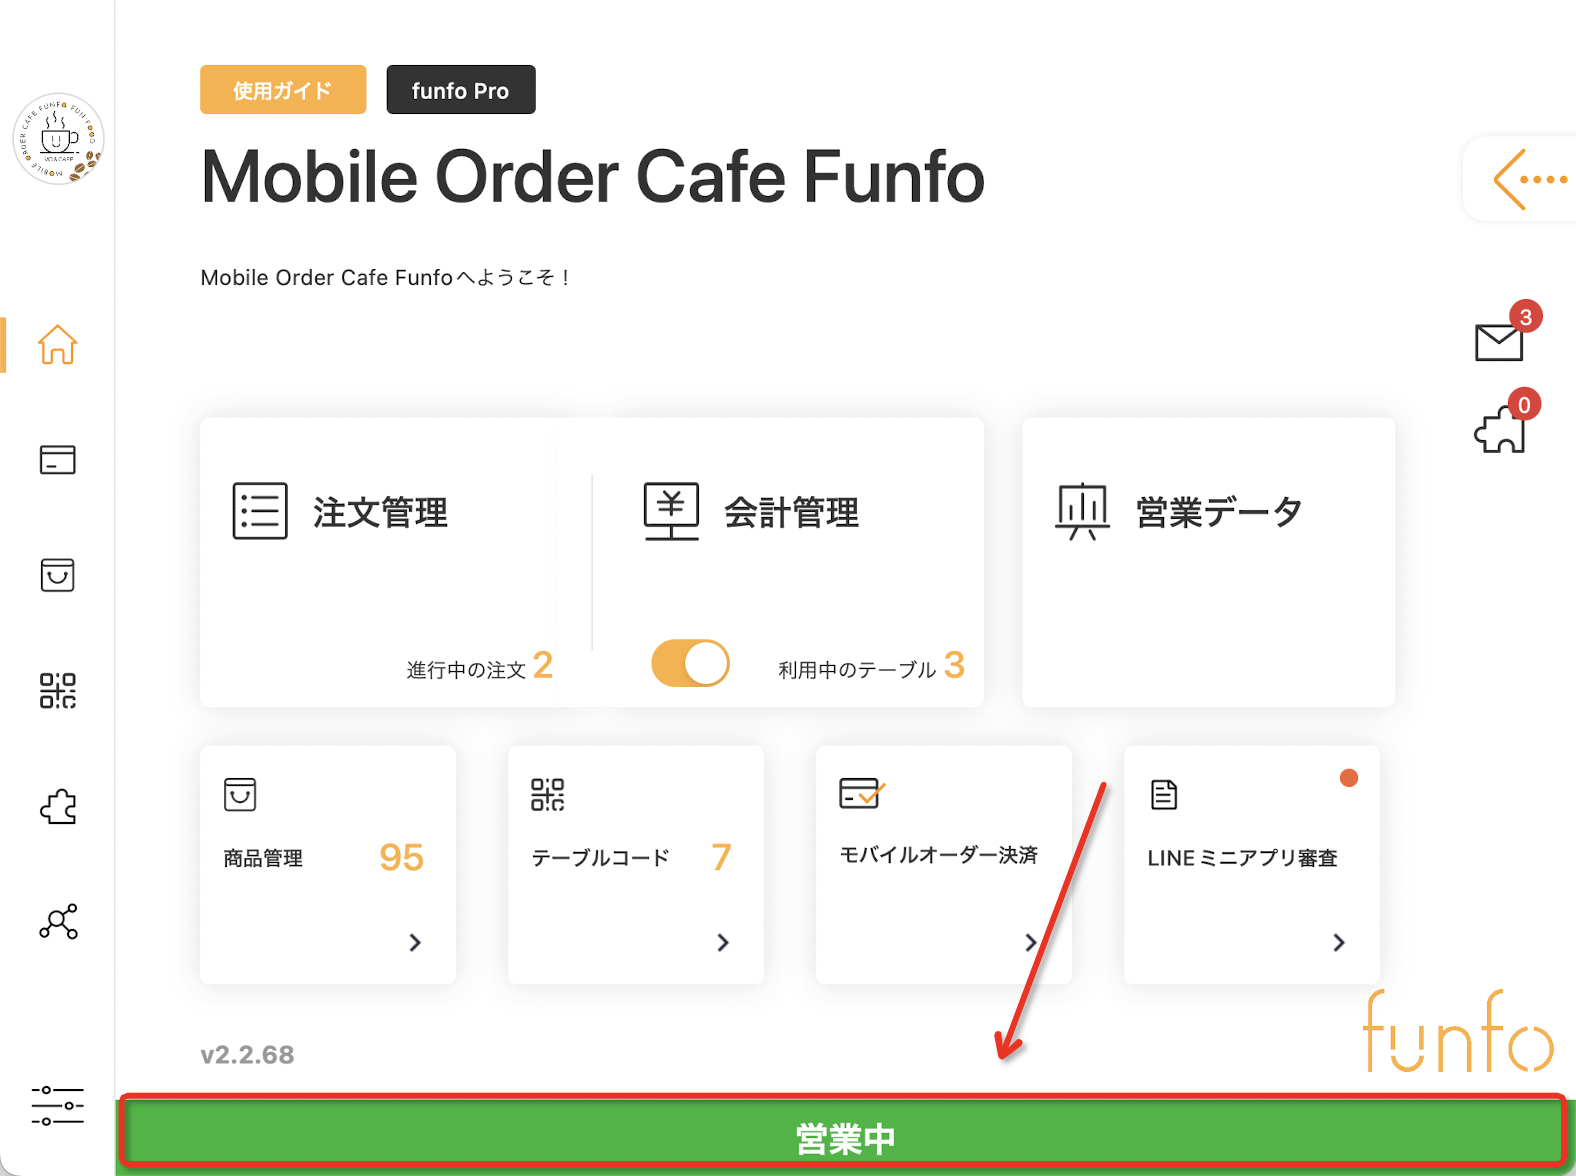The width and height of the screenshot is (1576, 1176).
Task: Click the 進行中の注文 count 2
Action: point(543,665)
